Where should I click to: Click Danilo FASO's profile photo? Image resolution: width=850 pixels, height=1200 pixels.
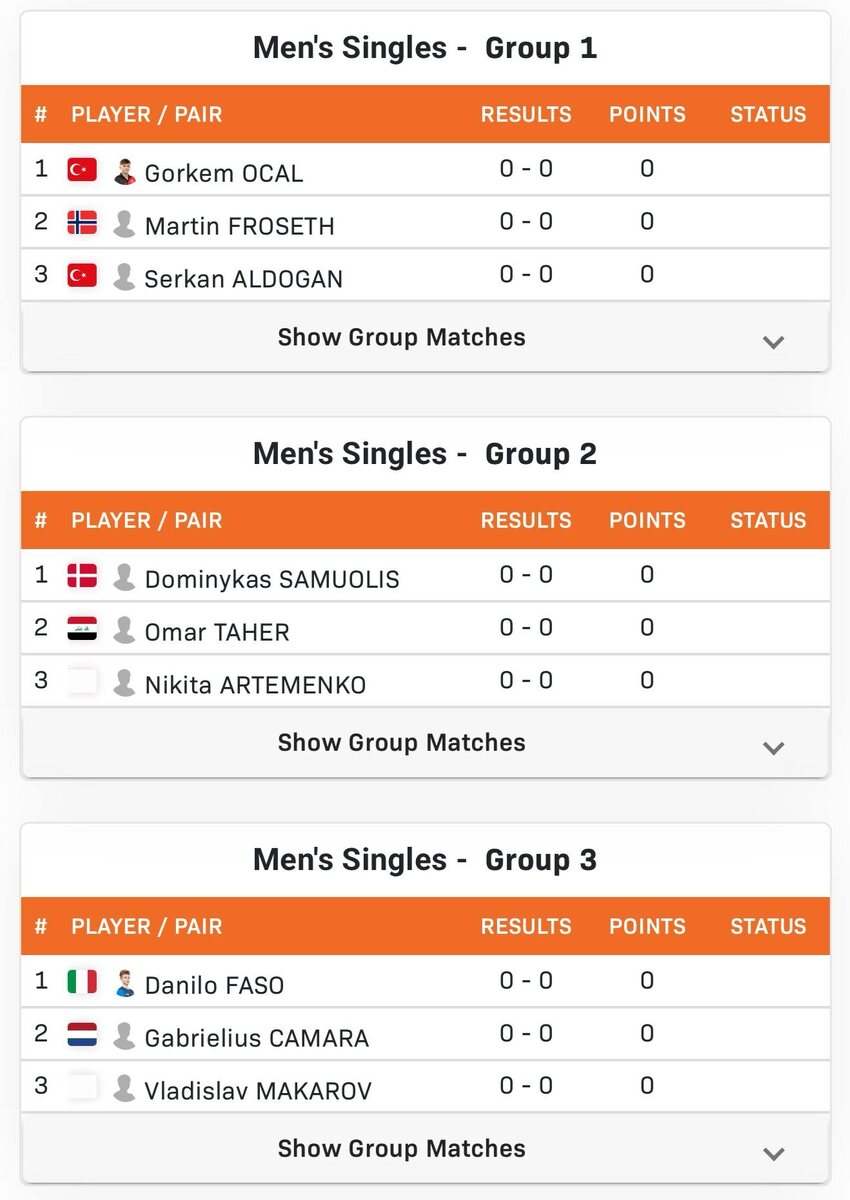(124, 983)
